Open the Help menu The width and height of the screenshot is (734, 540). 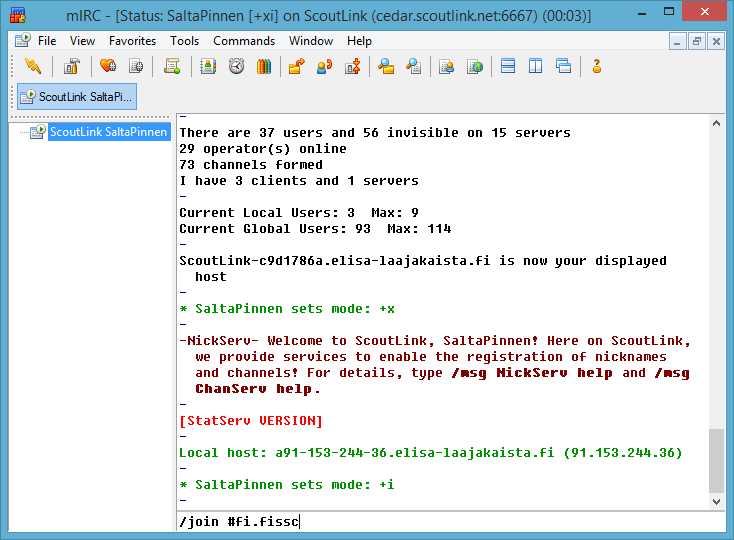coord(359,41)
